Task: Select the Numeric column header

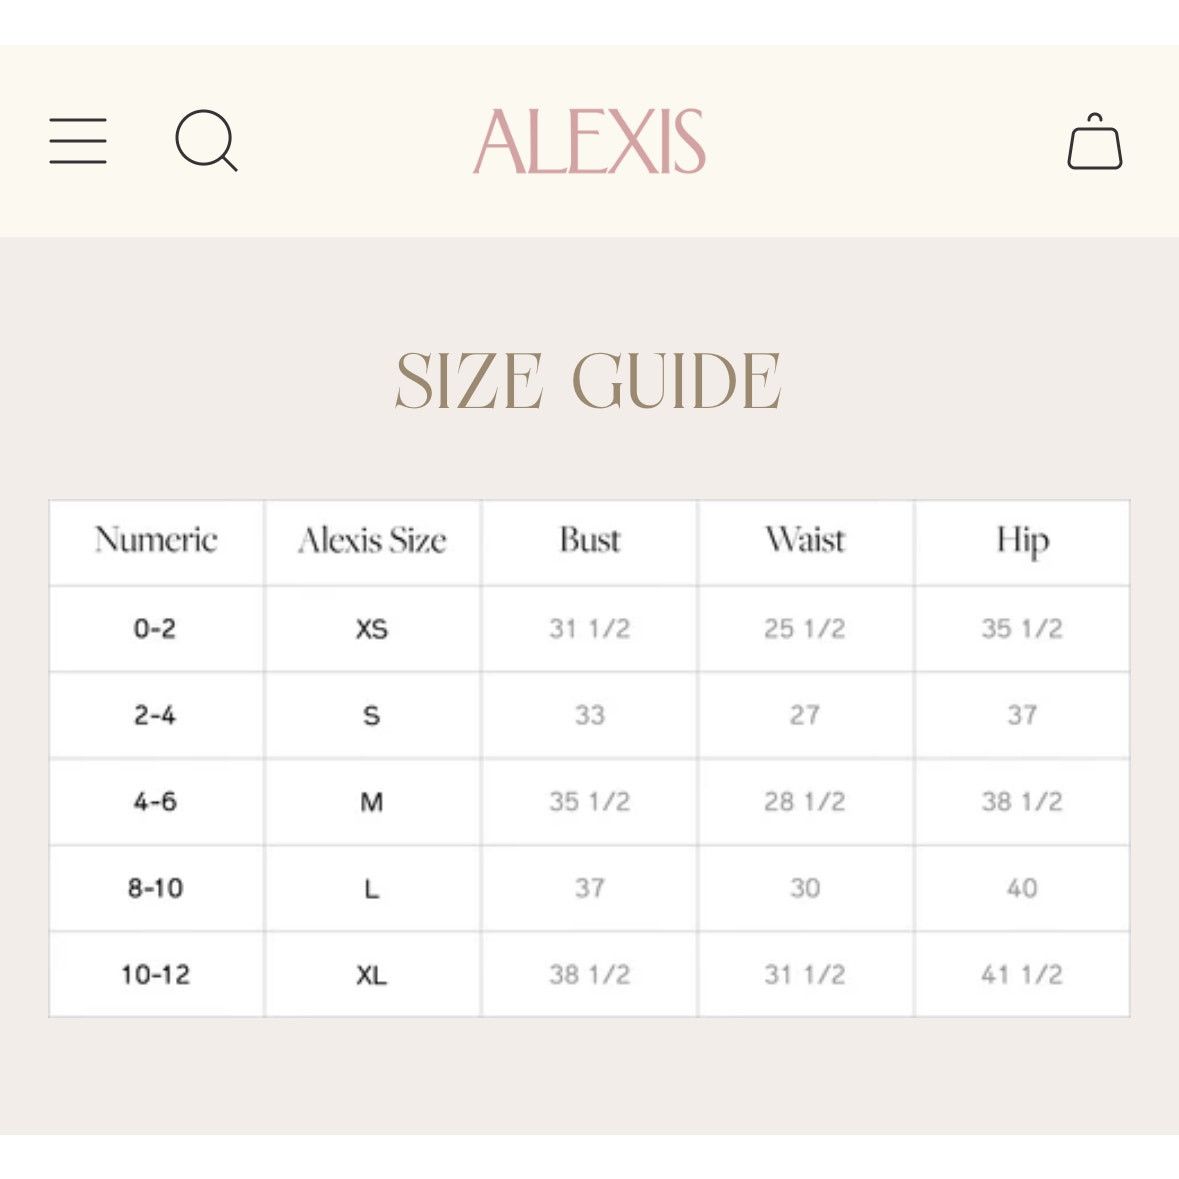Action: click(x=156, y=541)
